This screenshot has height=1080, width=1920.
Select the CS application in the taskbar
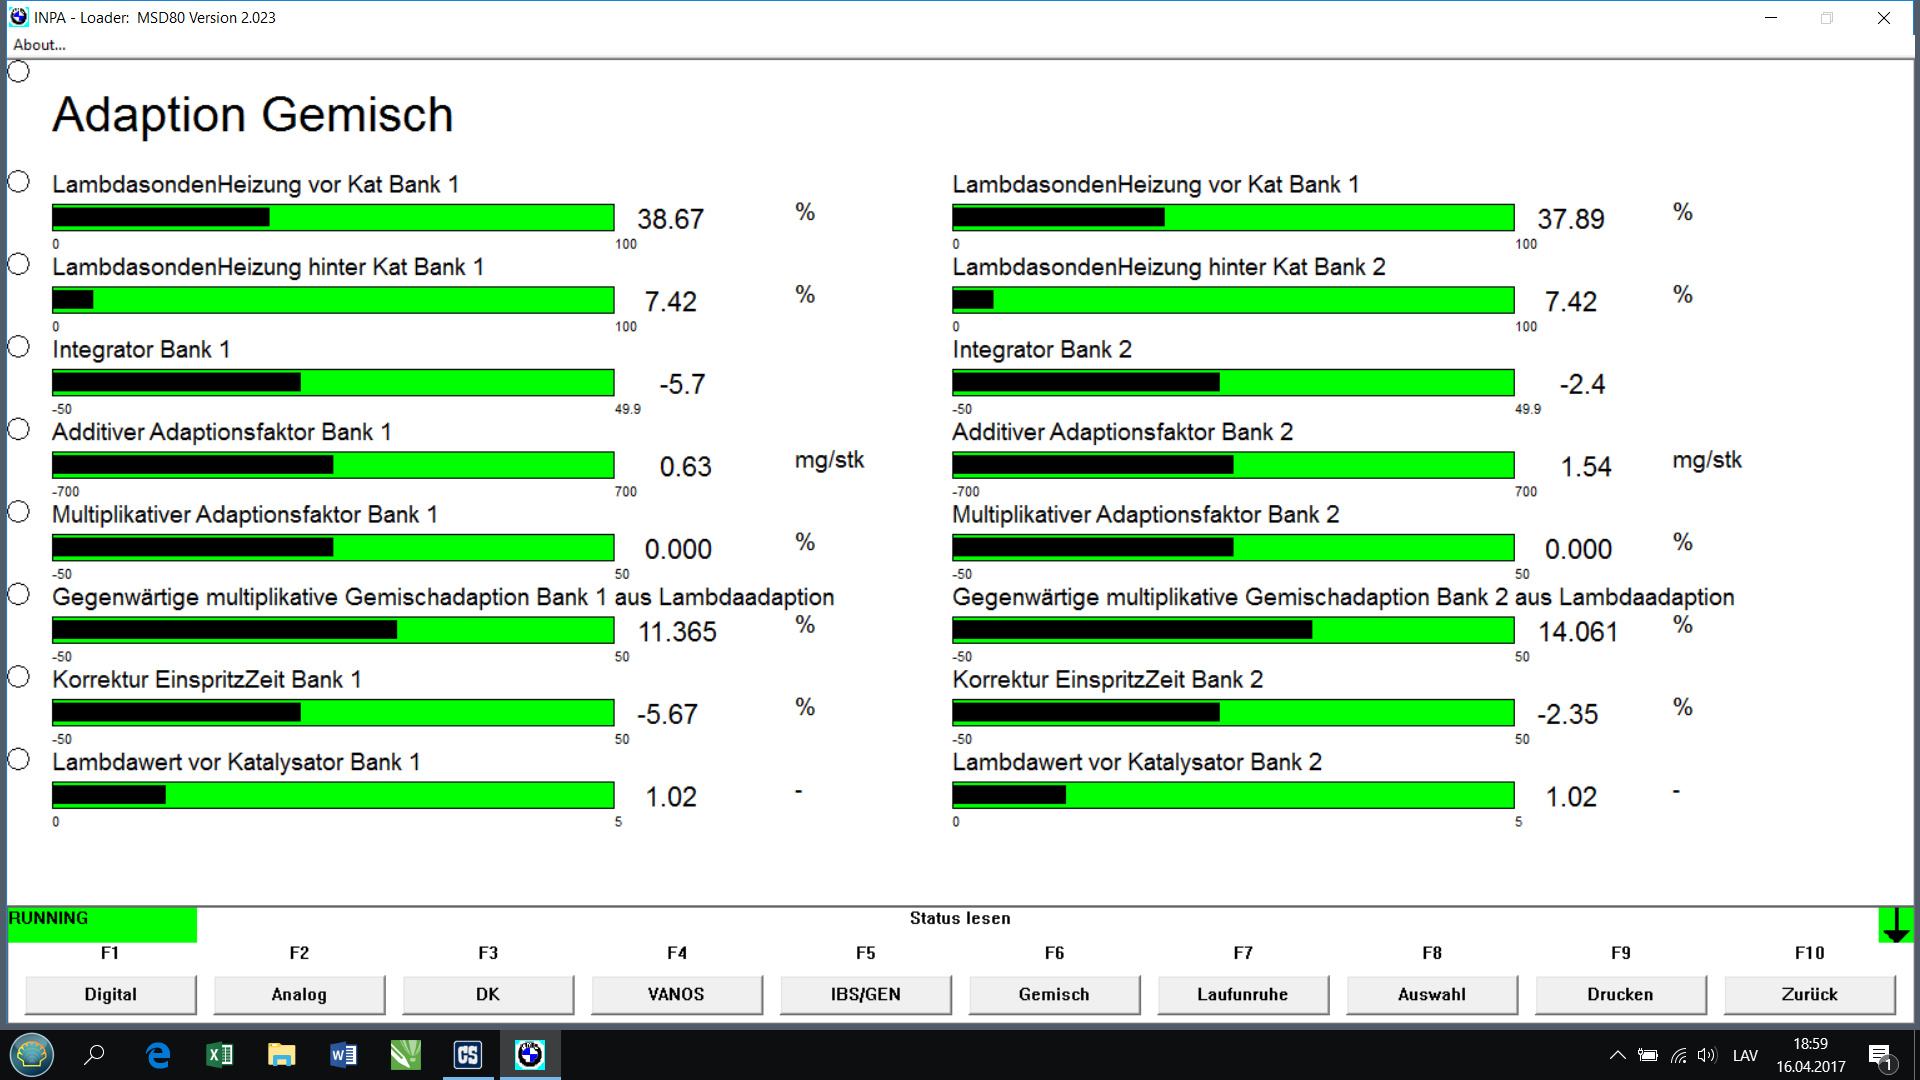pyautogui.click(x=467, y=1054)
